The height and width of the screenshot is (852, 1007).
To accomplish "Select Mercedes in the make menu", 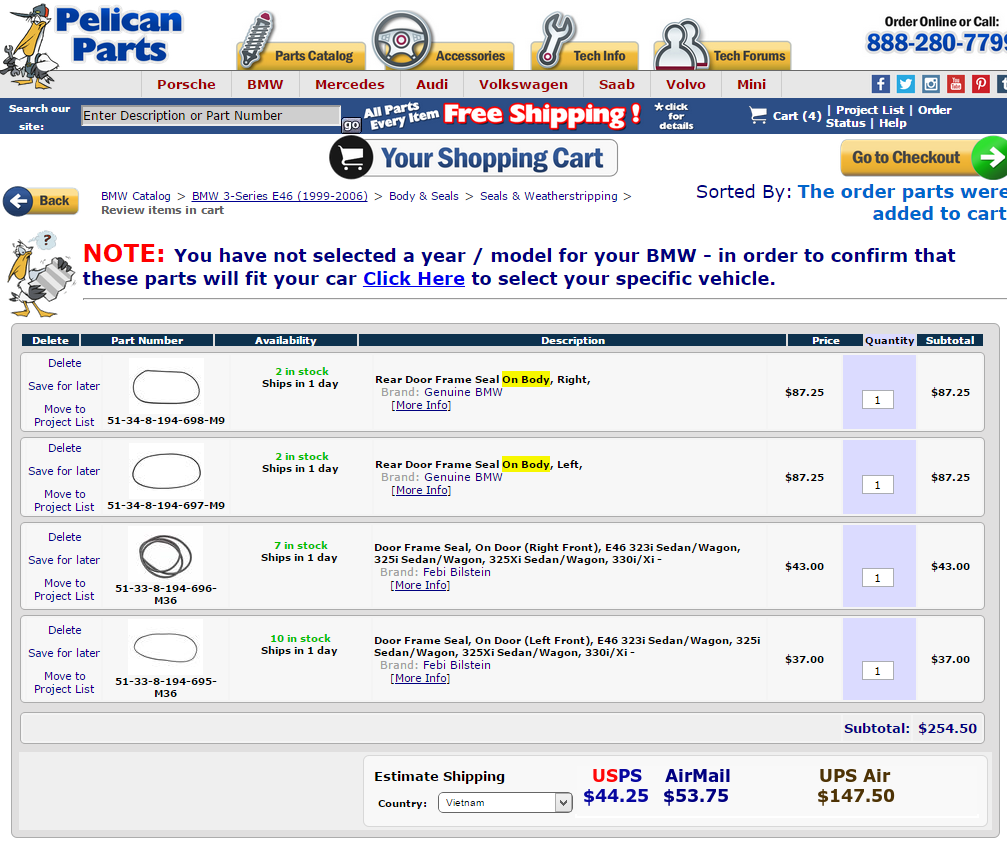I will (x=350, y=84).
